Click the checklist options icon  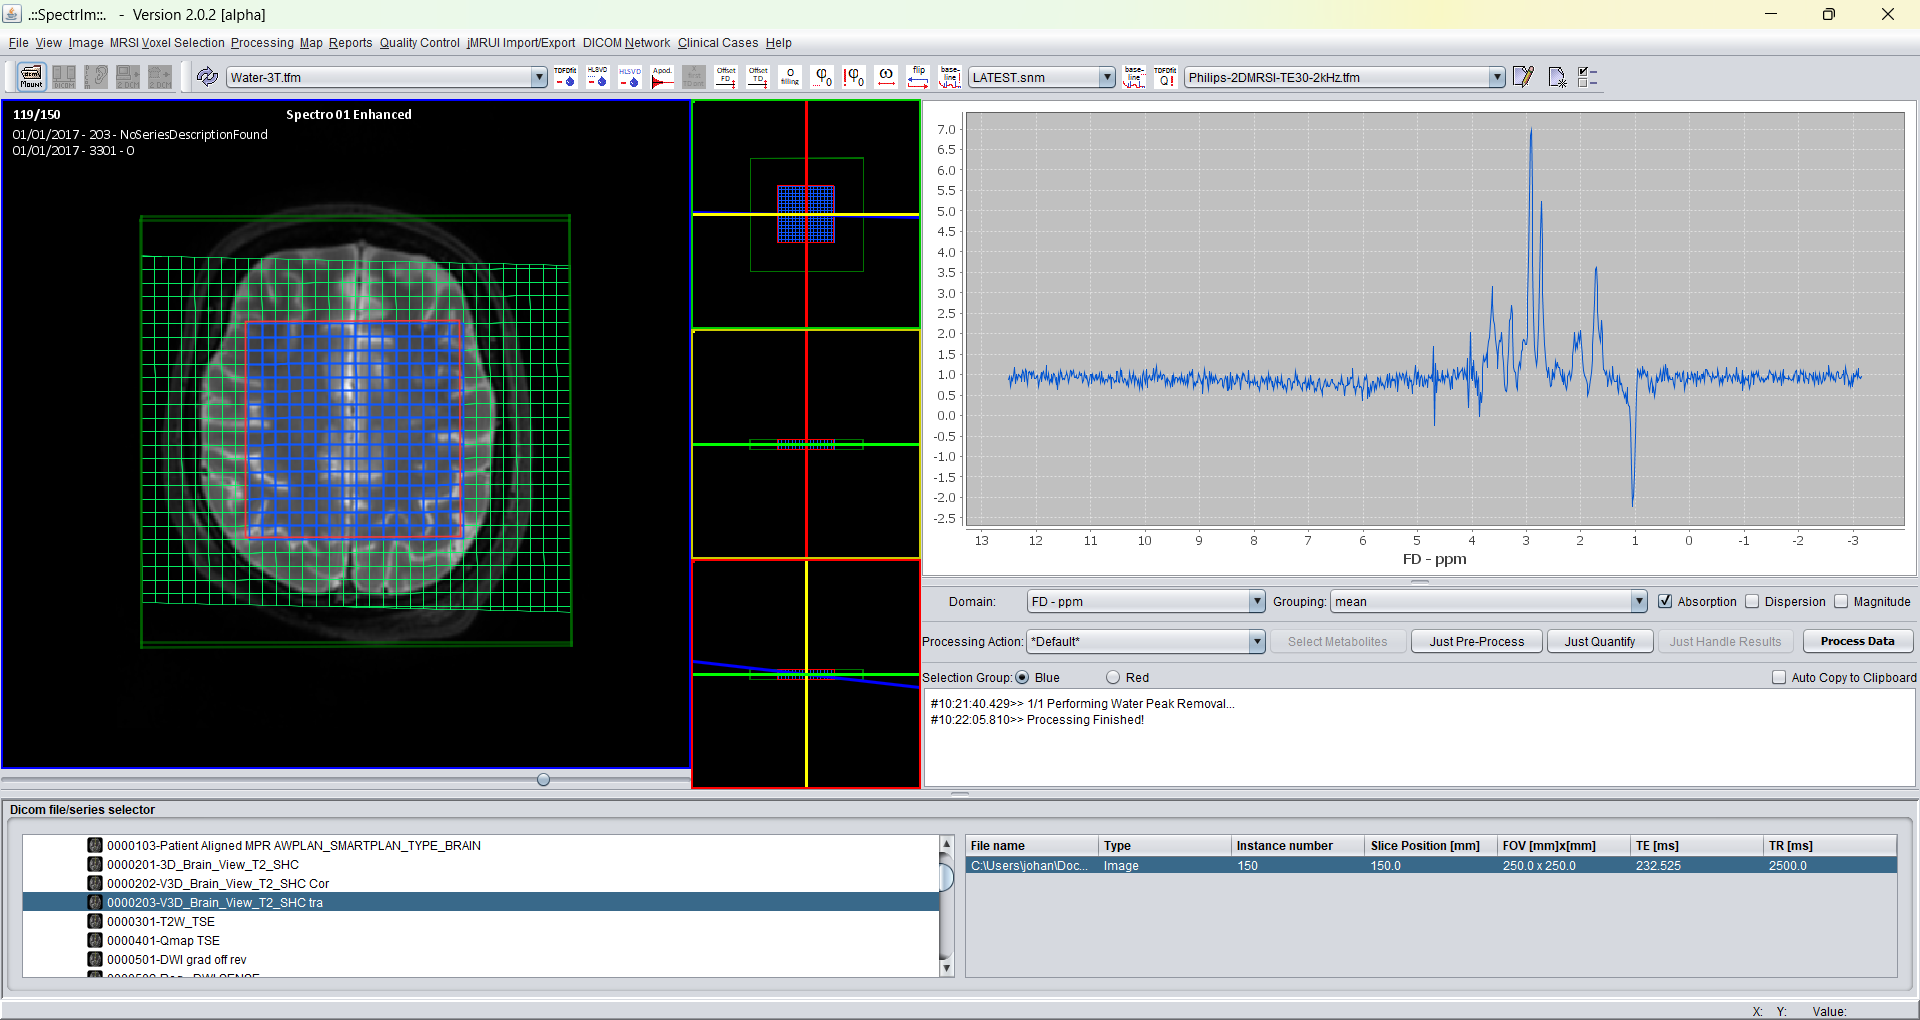click(x=1588, y=77)
